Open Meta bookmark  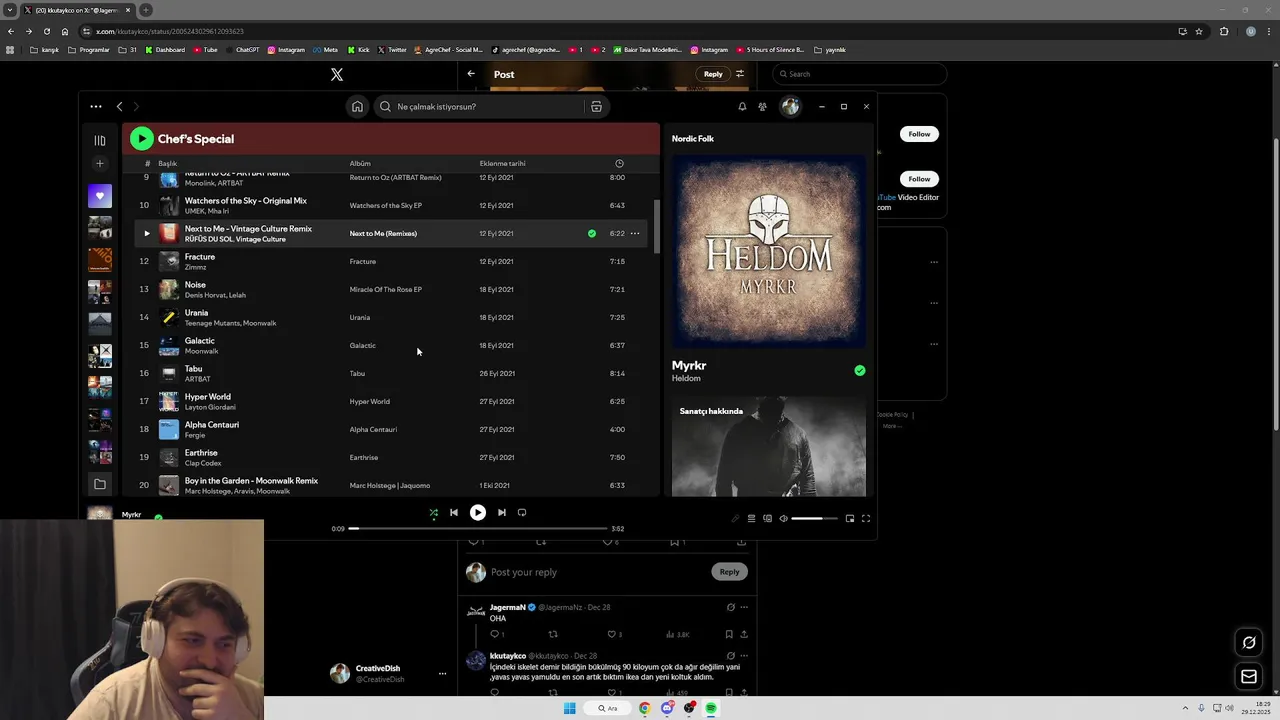click(x=325, y=49)
